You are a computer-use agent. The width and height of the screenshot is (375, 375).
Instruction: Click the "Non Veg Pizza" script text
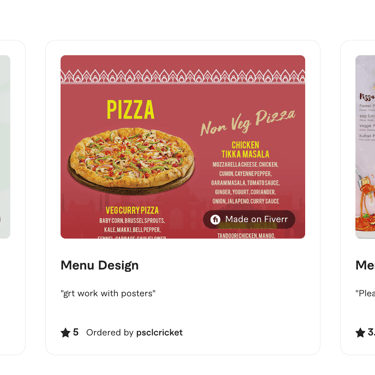[248, 122]
